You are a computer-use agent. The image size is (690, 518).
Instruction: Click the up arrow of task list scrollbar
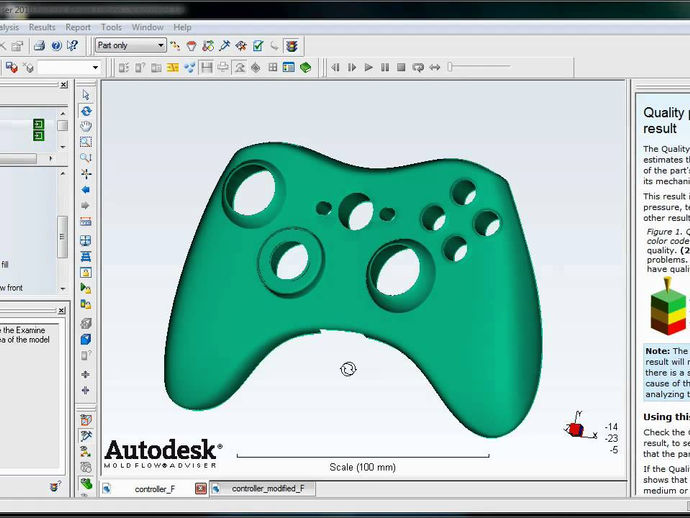(62, 114)
